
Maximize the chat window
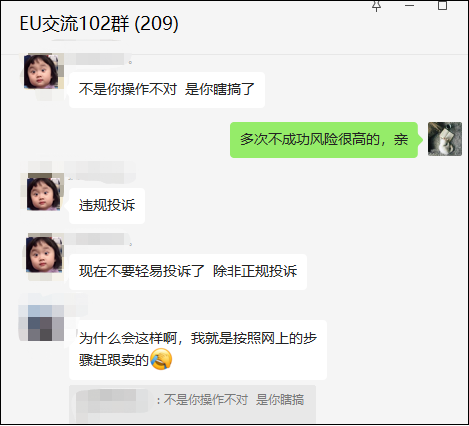click(x=442, y=6)
